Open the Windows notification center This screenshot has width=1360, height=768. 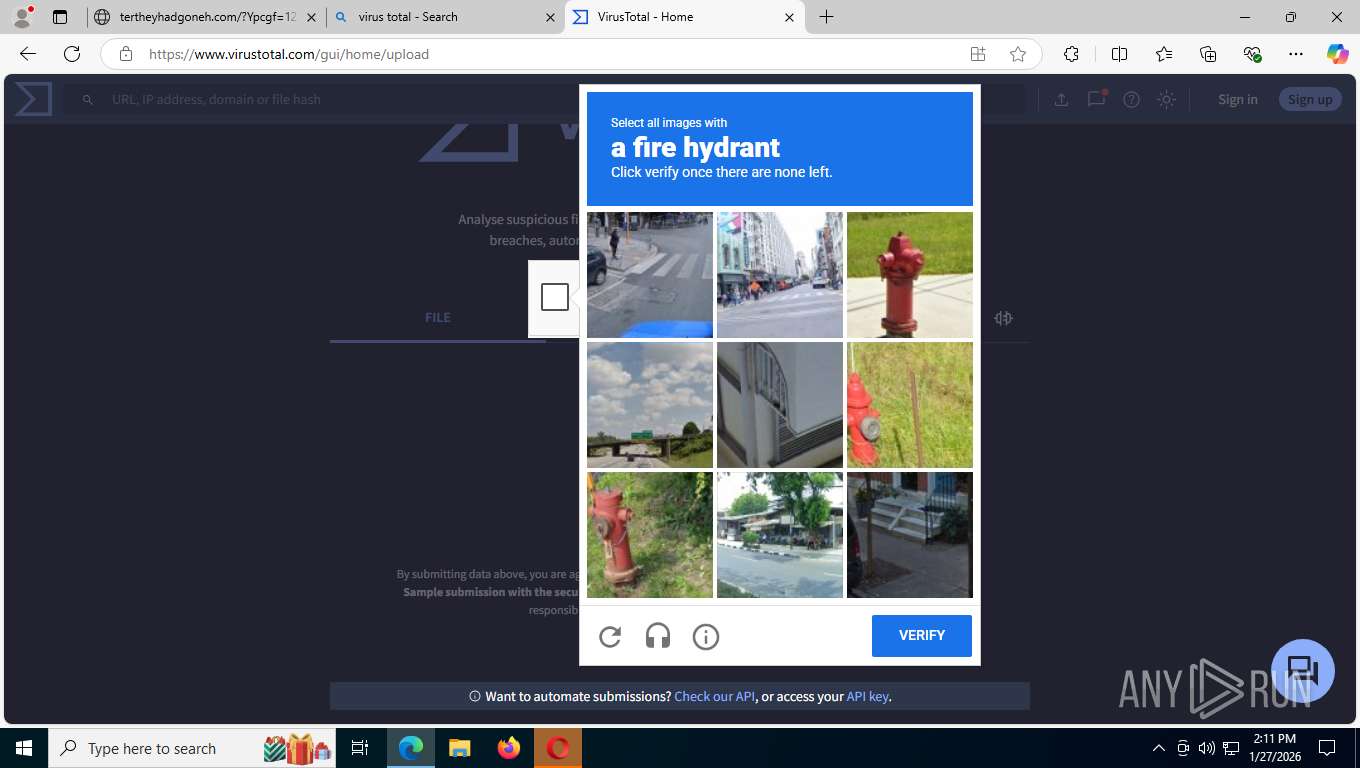pyautogui.click(x=1327, y=748)
